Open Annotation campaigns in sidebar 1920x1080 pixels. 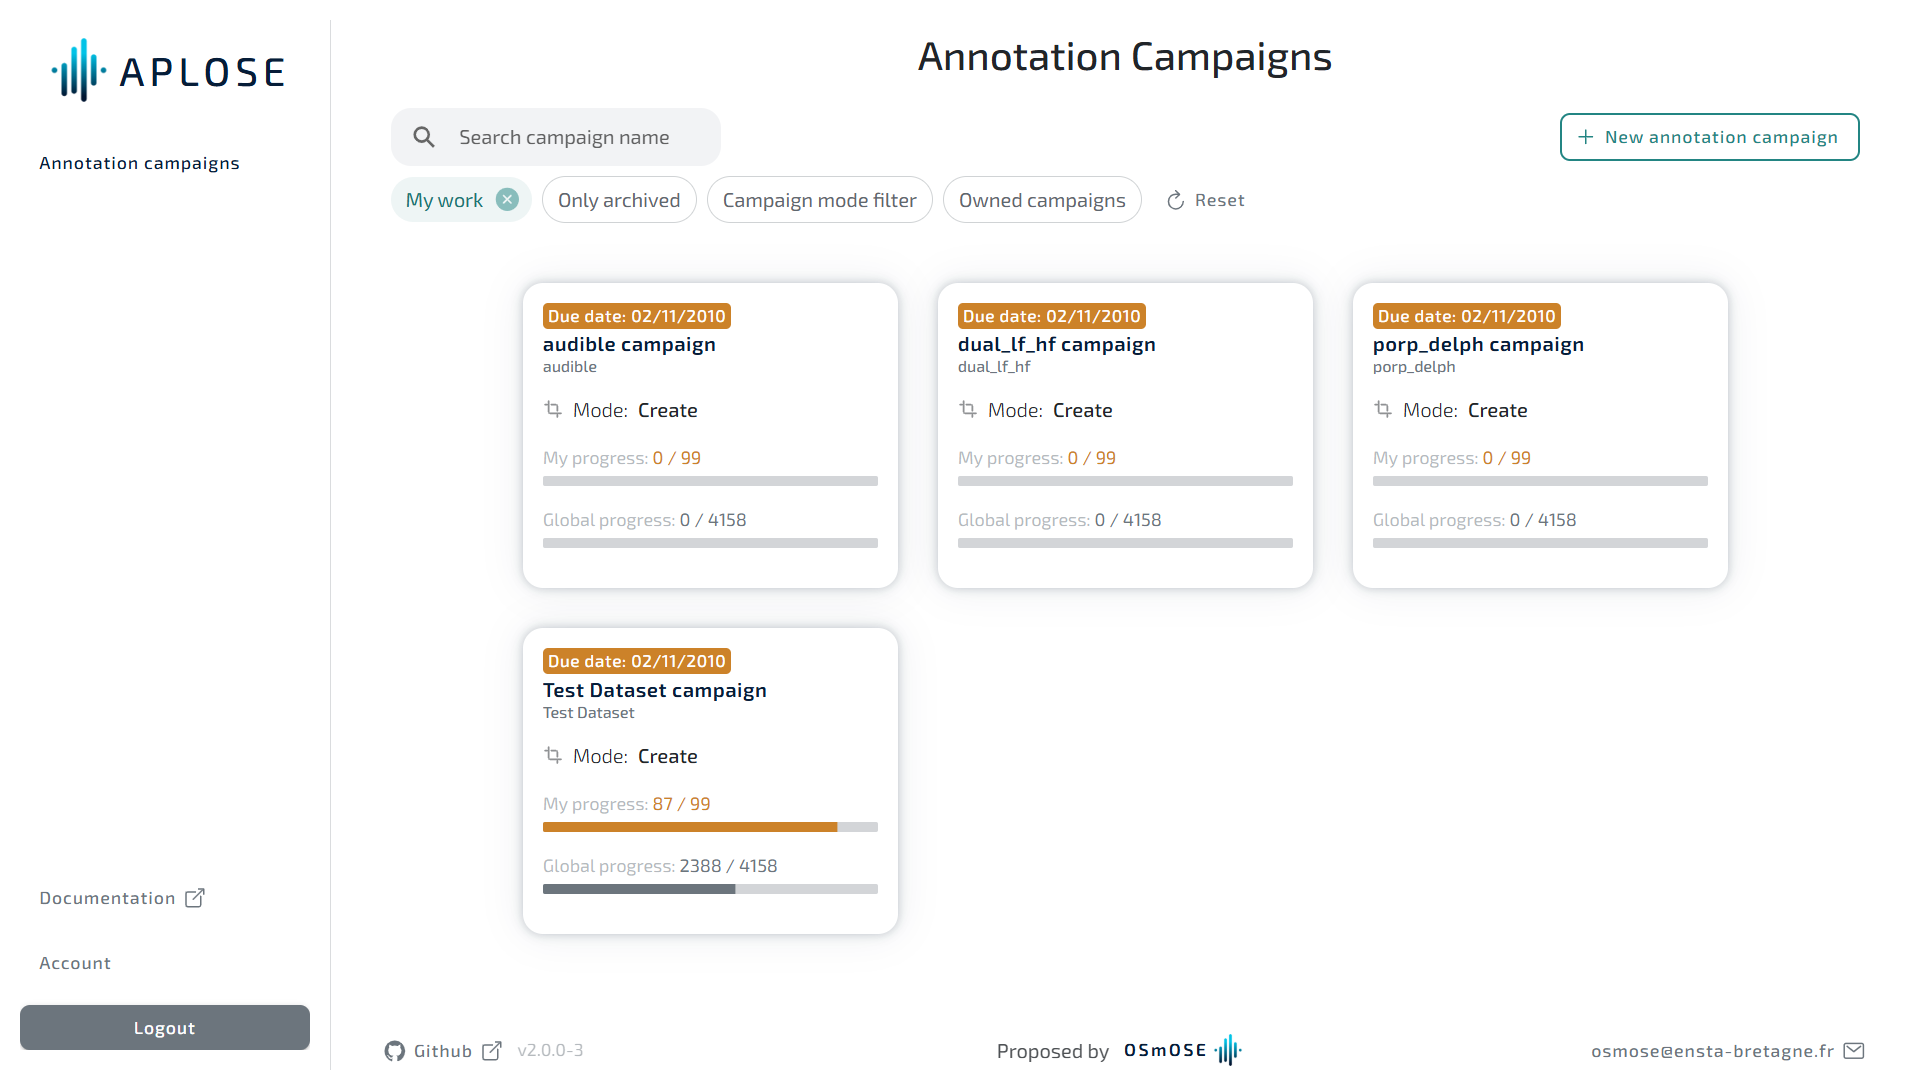click(139, 163)
